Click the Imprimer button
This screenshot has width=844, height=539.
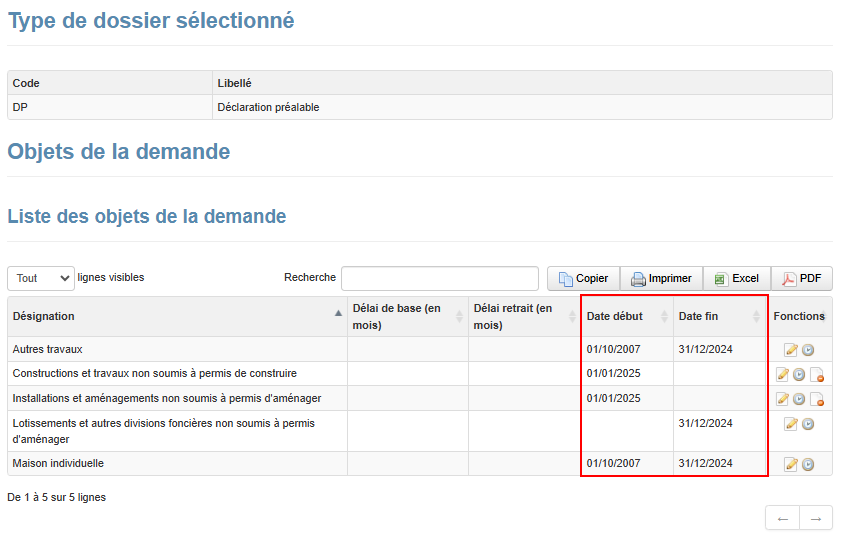661,279
